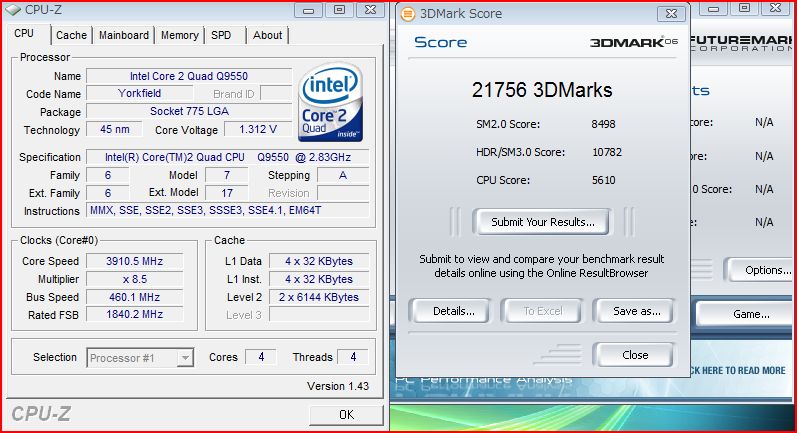
Task: Open the Memory tab
Action: (179, 35)
